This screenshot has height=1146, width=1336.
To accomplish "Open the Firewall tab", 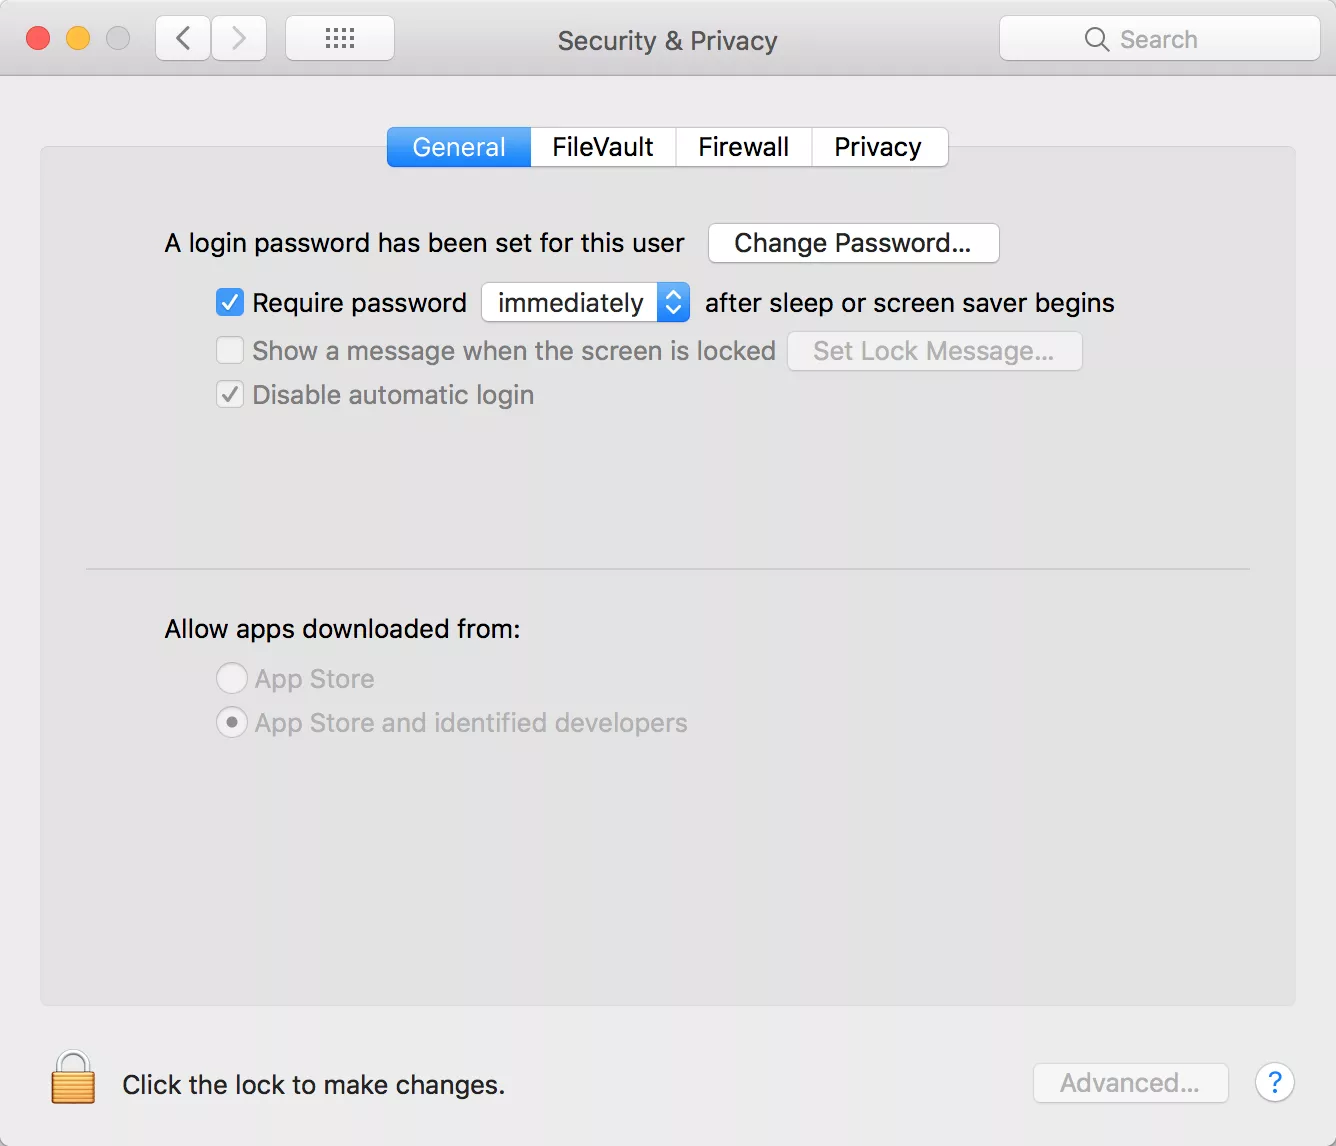I will pos(743,147).
